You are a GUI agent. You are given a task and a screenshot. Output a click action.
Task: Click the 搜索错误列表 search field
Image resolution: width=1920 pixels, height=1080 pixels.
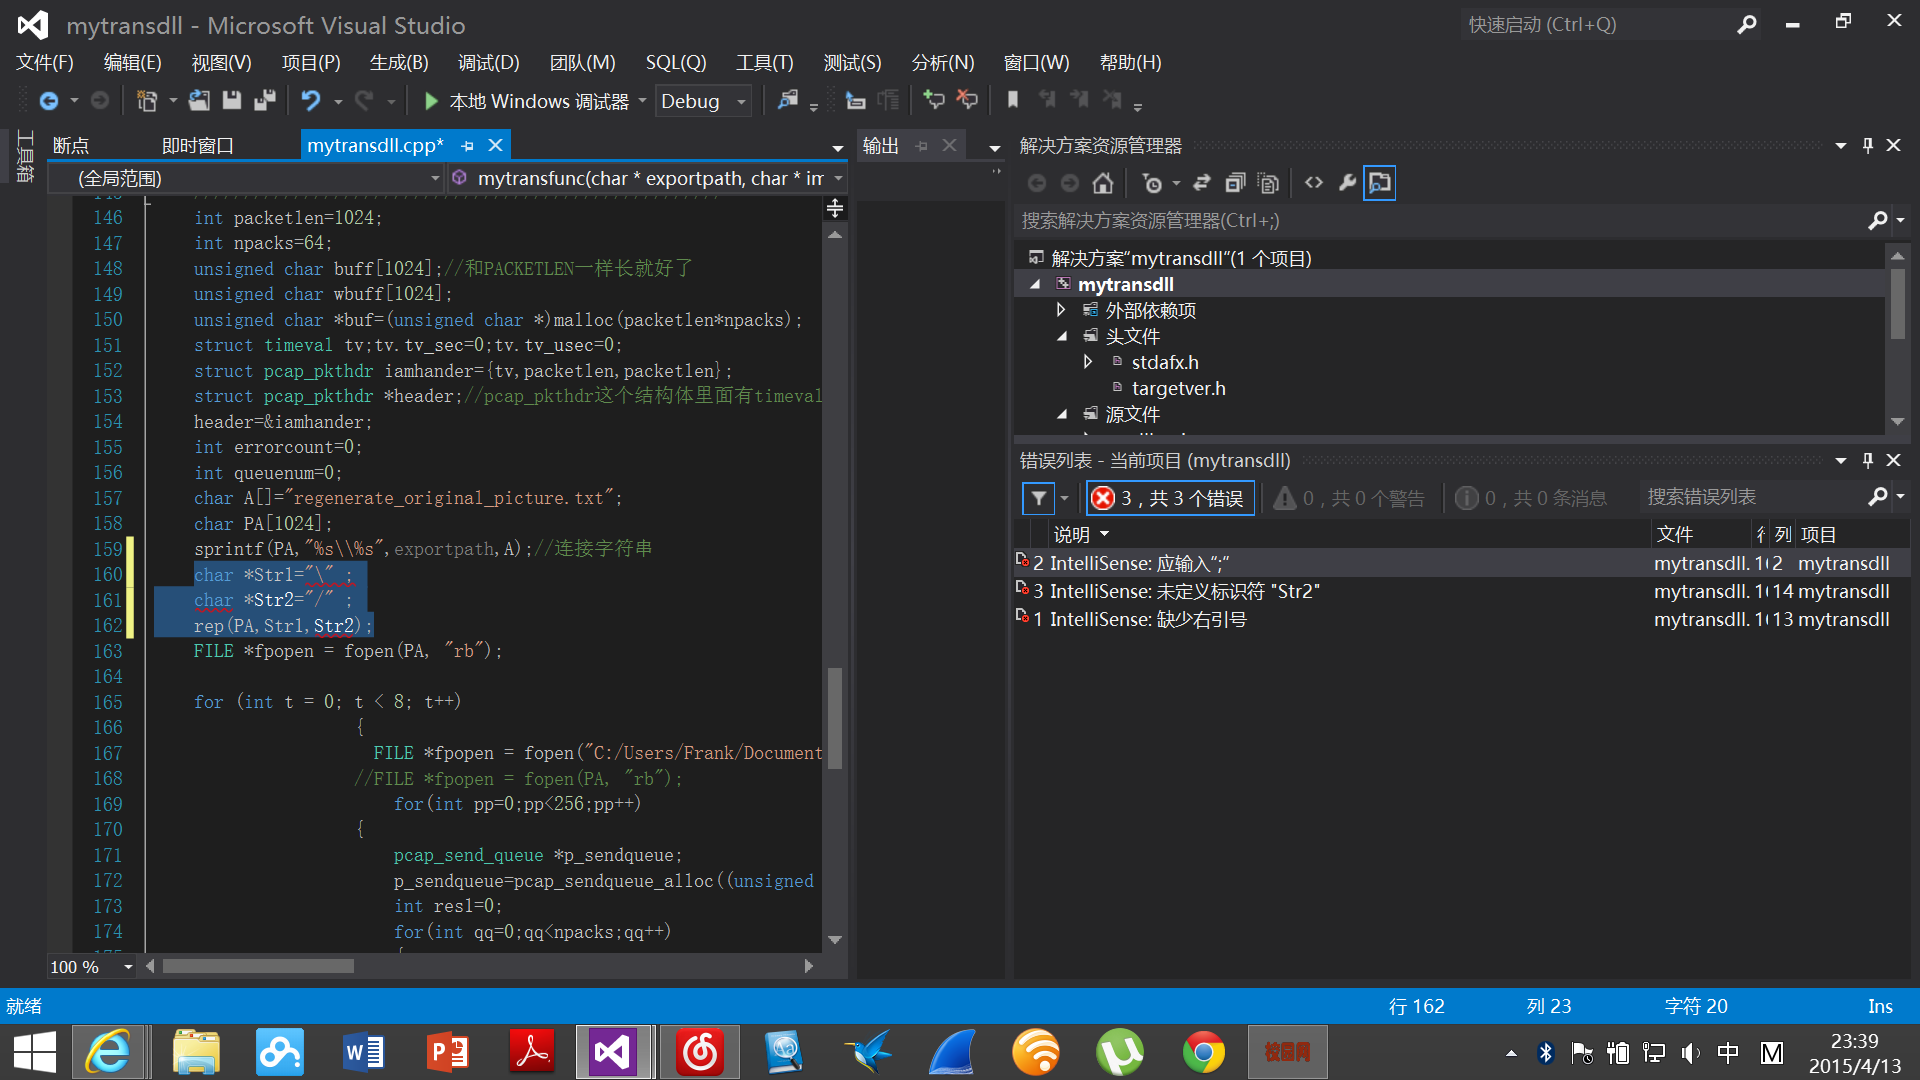[x=1753, y=497]
